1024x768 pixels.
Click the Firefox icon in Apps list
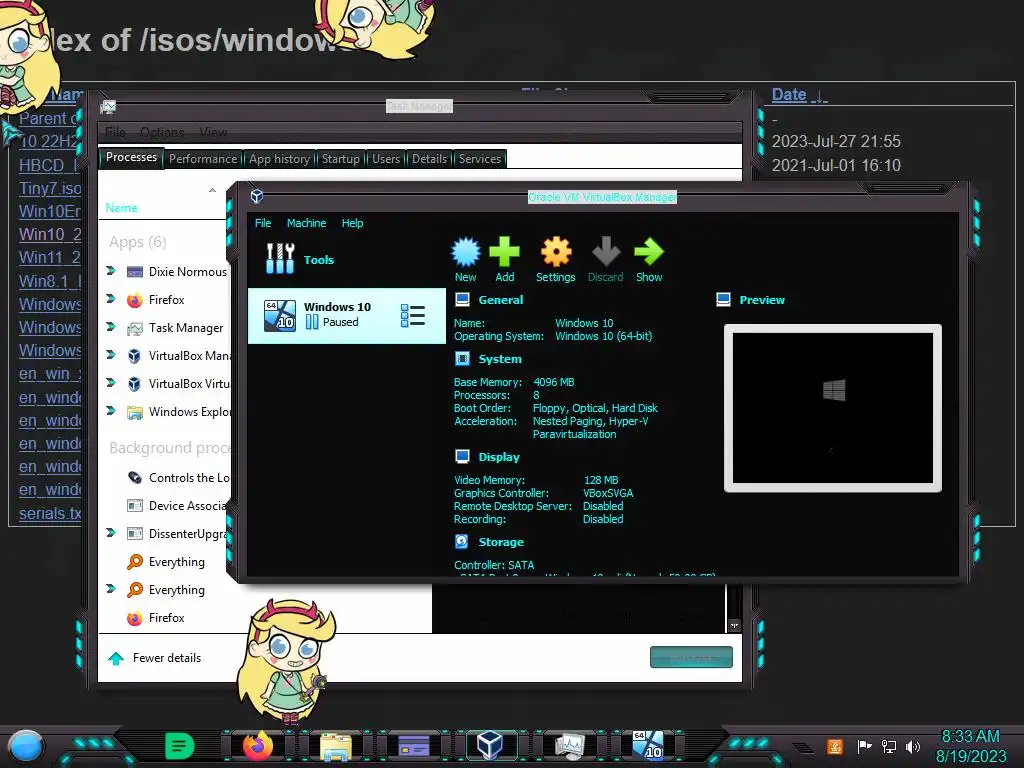click(135, 300)
